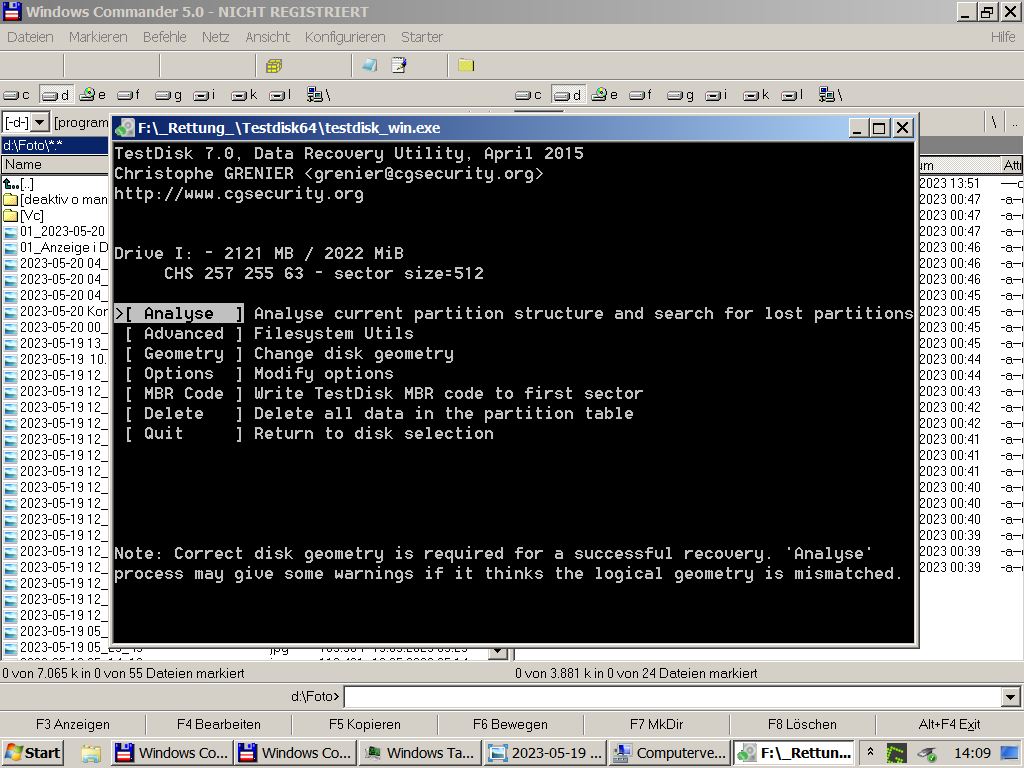Viewport: 1024px width, 768px height.
Task: Open the Befehle menu
Action: (x=165, y=37)
